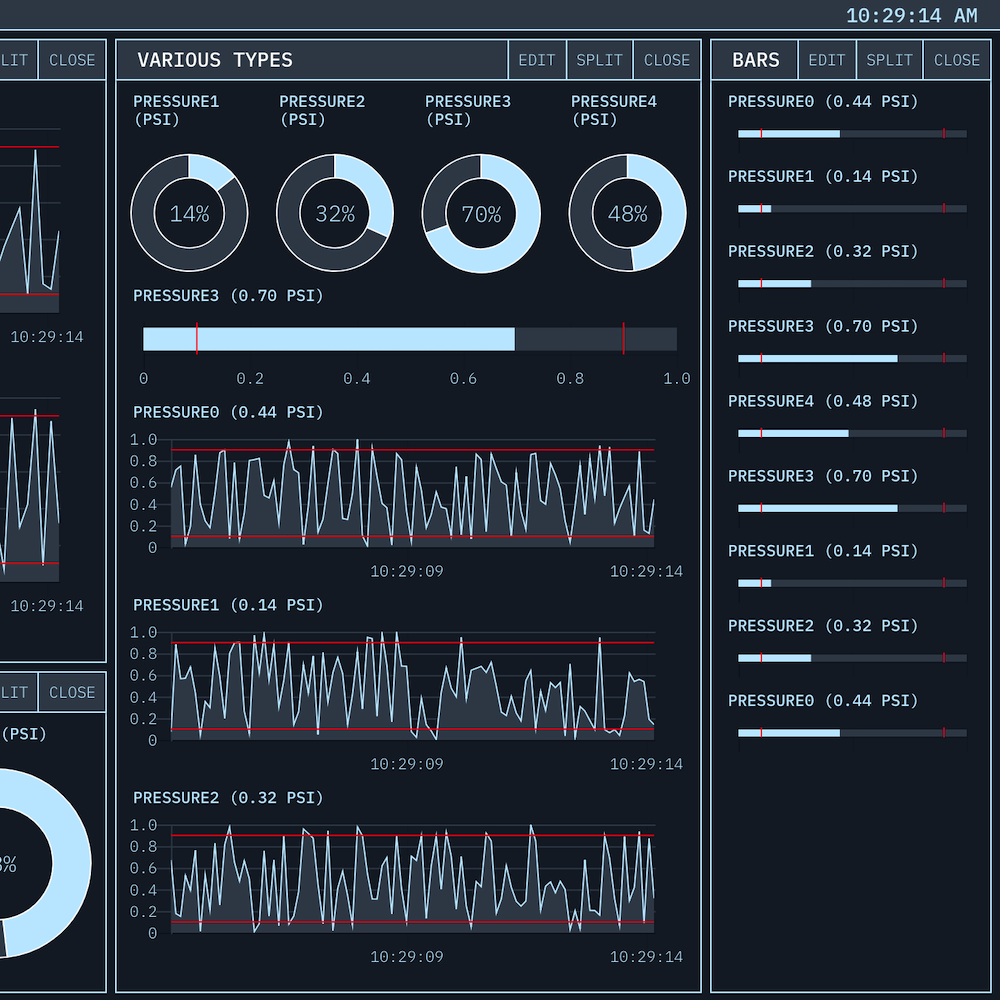Image resolution: width=1000 pixels, height=1000 pixels.
Task: Close the Bars panel
Action: (x=956, y=60)
